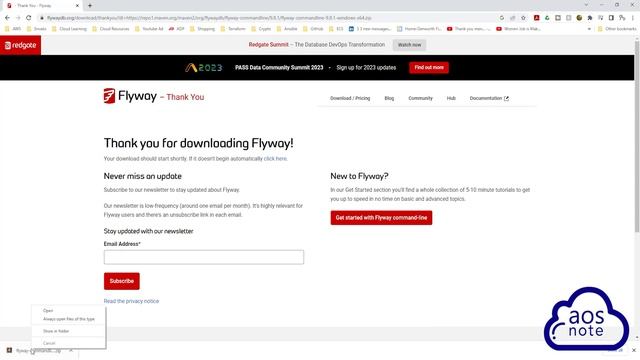Viewport: 640px width, 360px height.
Task: Open the ADP bookmark
Action: click(176, 29)
